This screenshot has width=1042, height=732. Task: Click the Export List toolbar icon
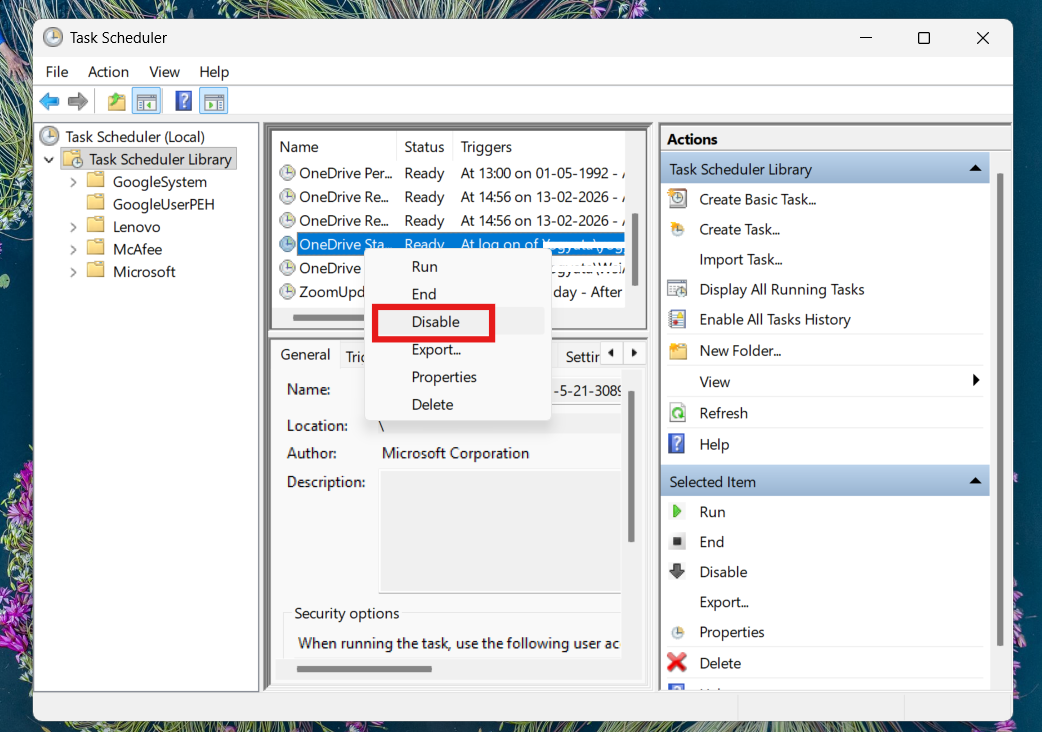pos(115,100)
